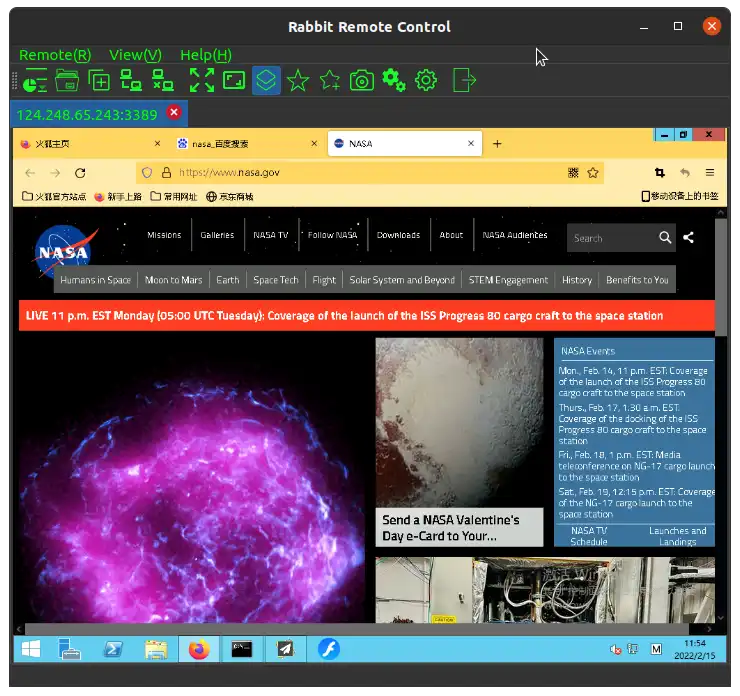Viewport: 740px width, 696px height.
Task: Open the Help(H) menu
Action: 206,55
